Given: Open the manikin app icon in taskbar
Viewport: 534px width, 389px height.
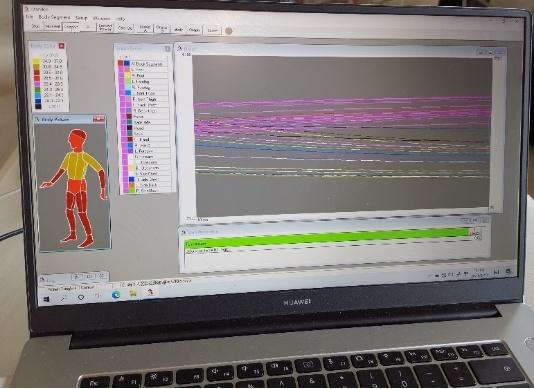Looking at the screenshot, I should coord(150,292).
